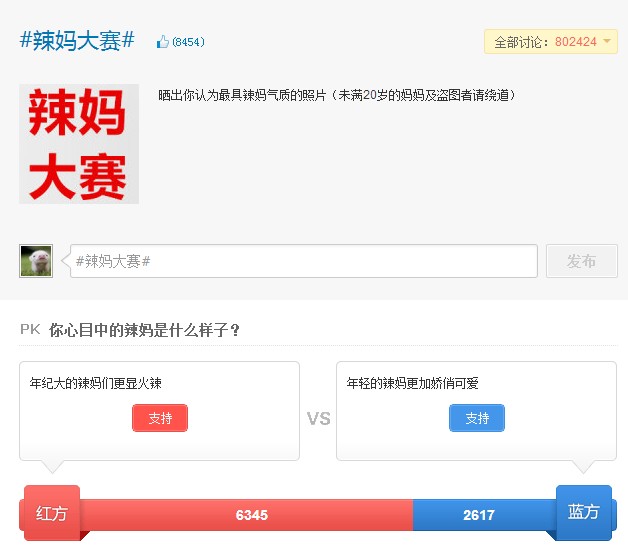Click the 802424 discussion count
The width and height of the screenshot is (628, 545).
pyautogui.click(x=575, y=42)
